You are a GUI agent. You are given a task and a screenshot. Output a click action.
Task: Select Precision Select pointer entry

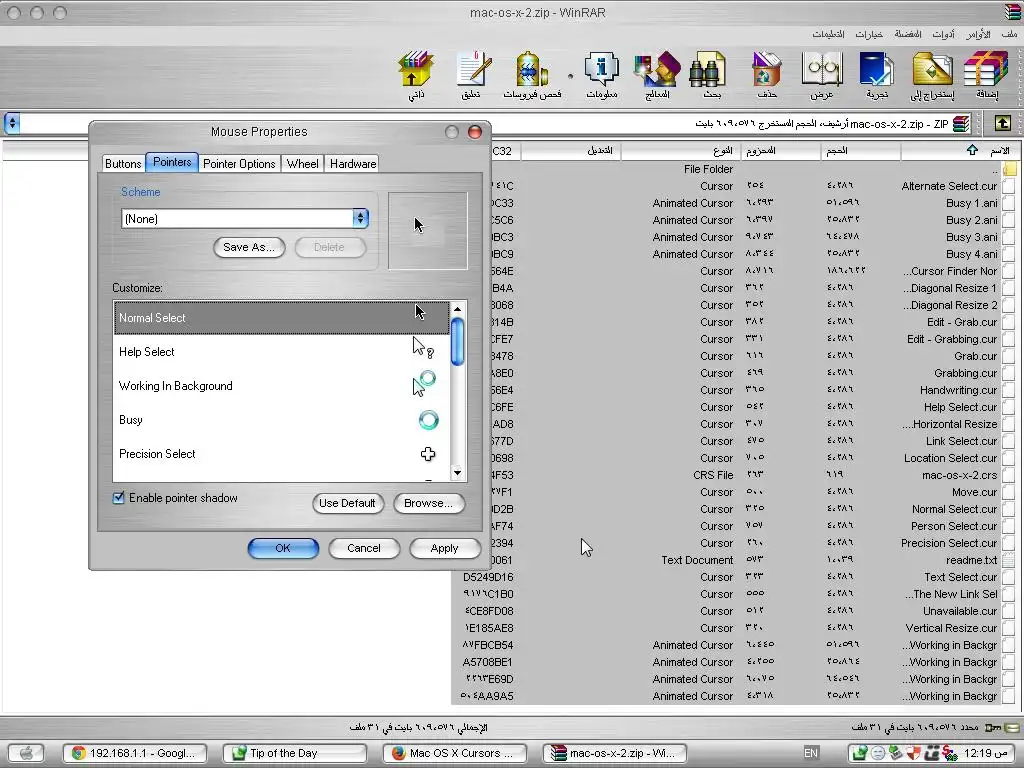pyautogui.click(x=281, y=454)
